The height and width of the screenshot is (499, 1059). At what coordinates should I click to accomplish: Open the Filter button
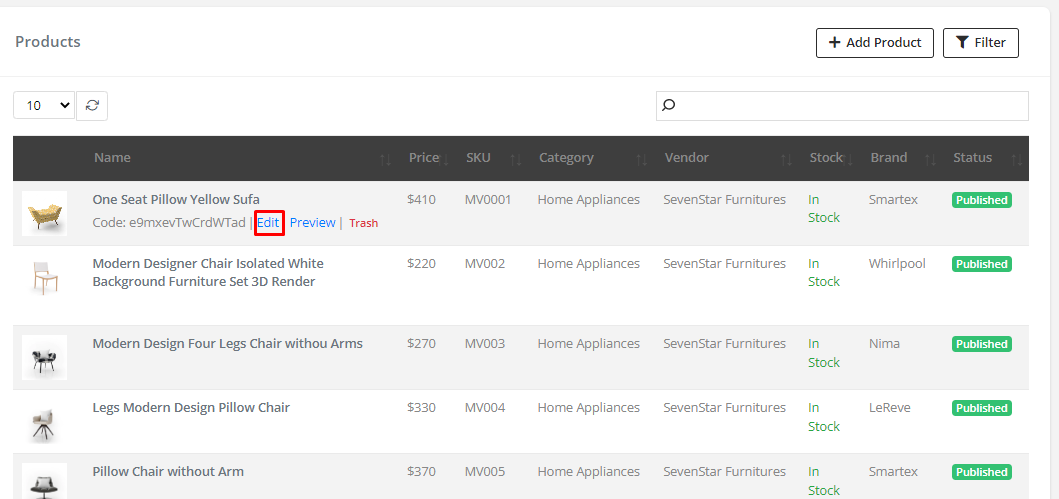click(980, 43)
